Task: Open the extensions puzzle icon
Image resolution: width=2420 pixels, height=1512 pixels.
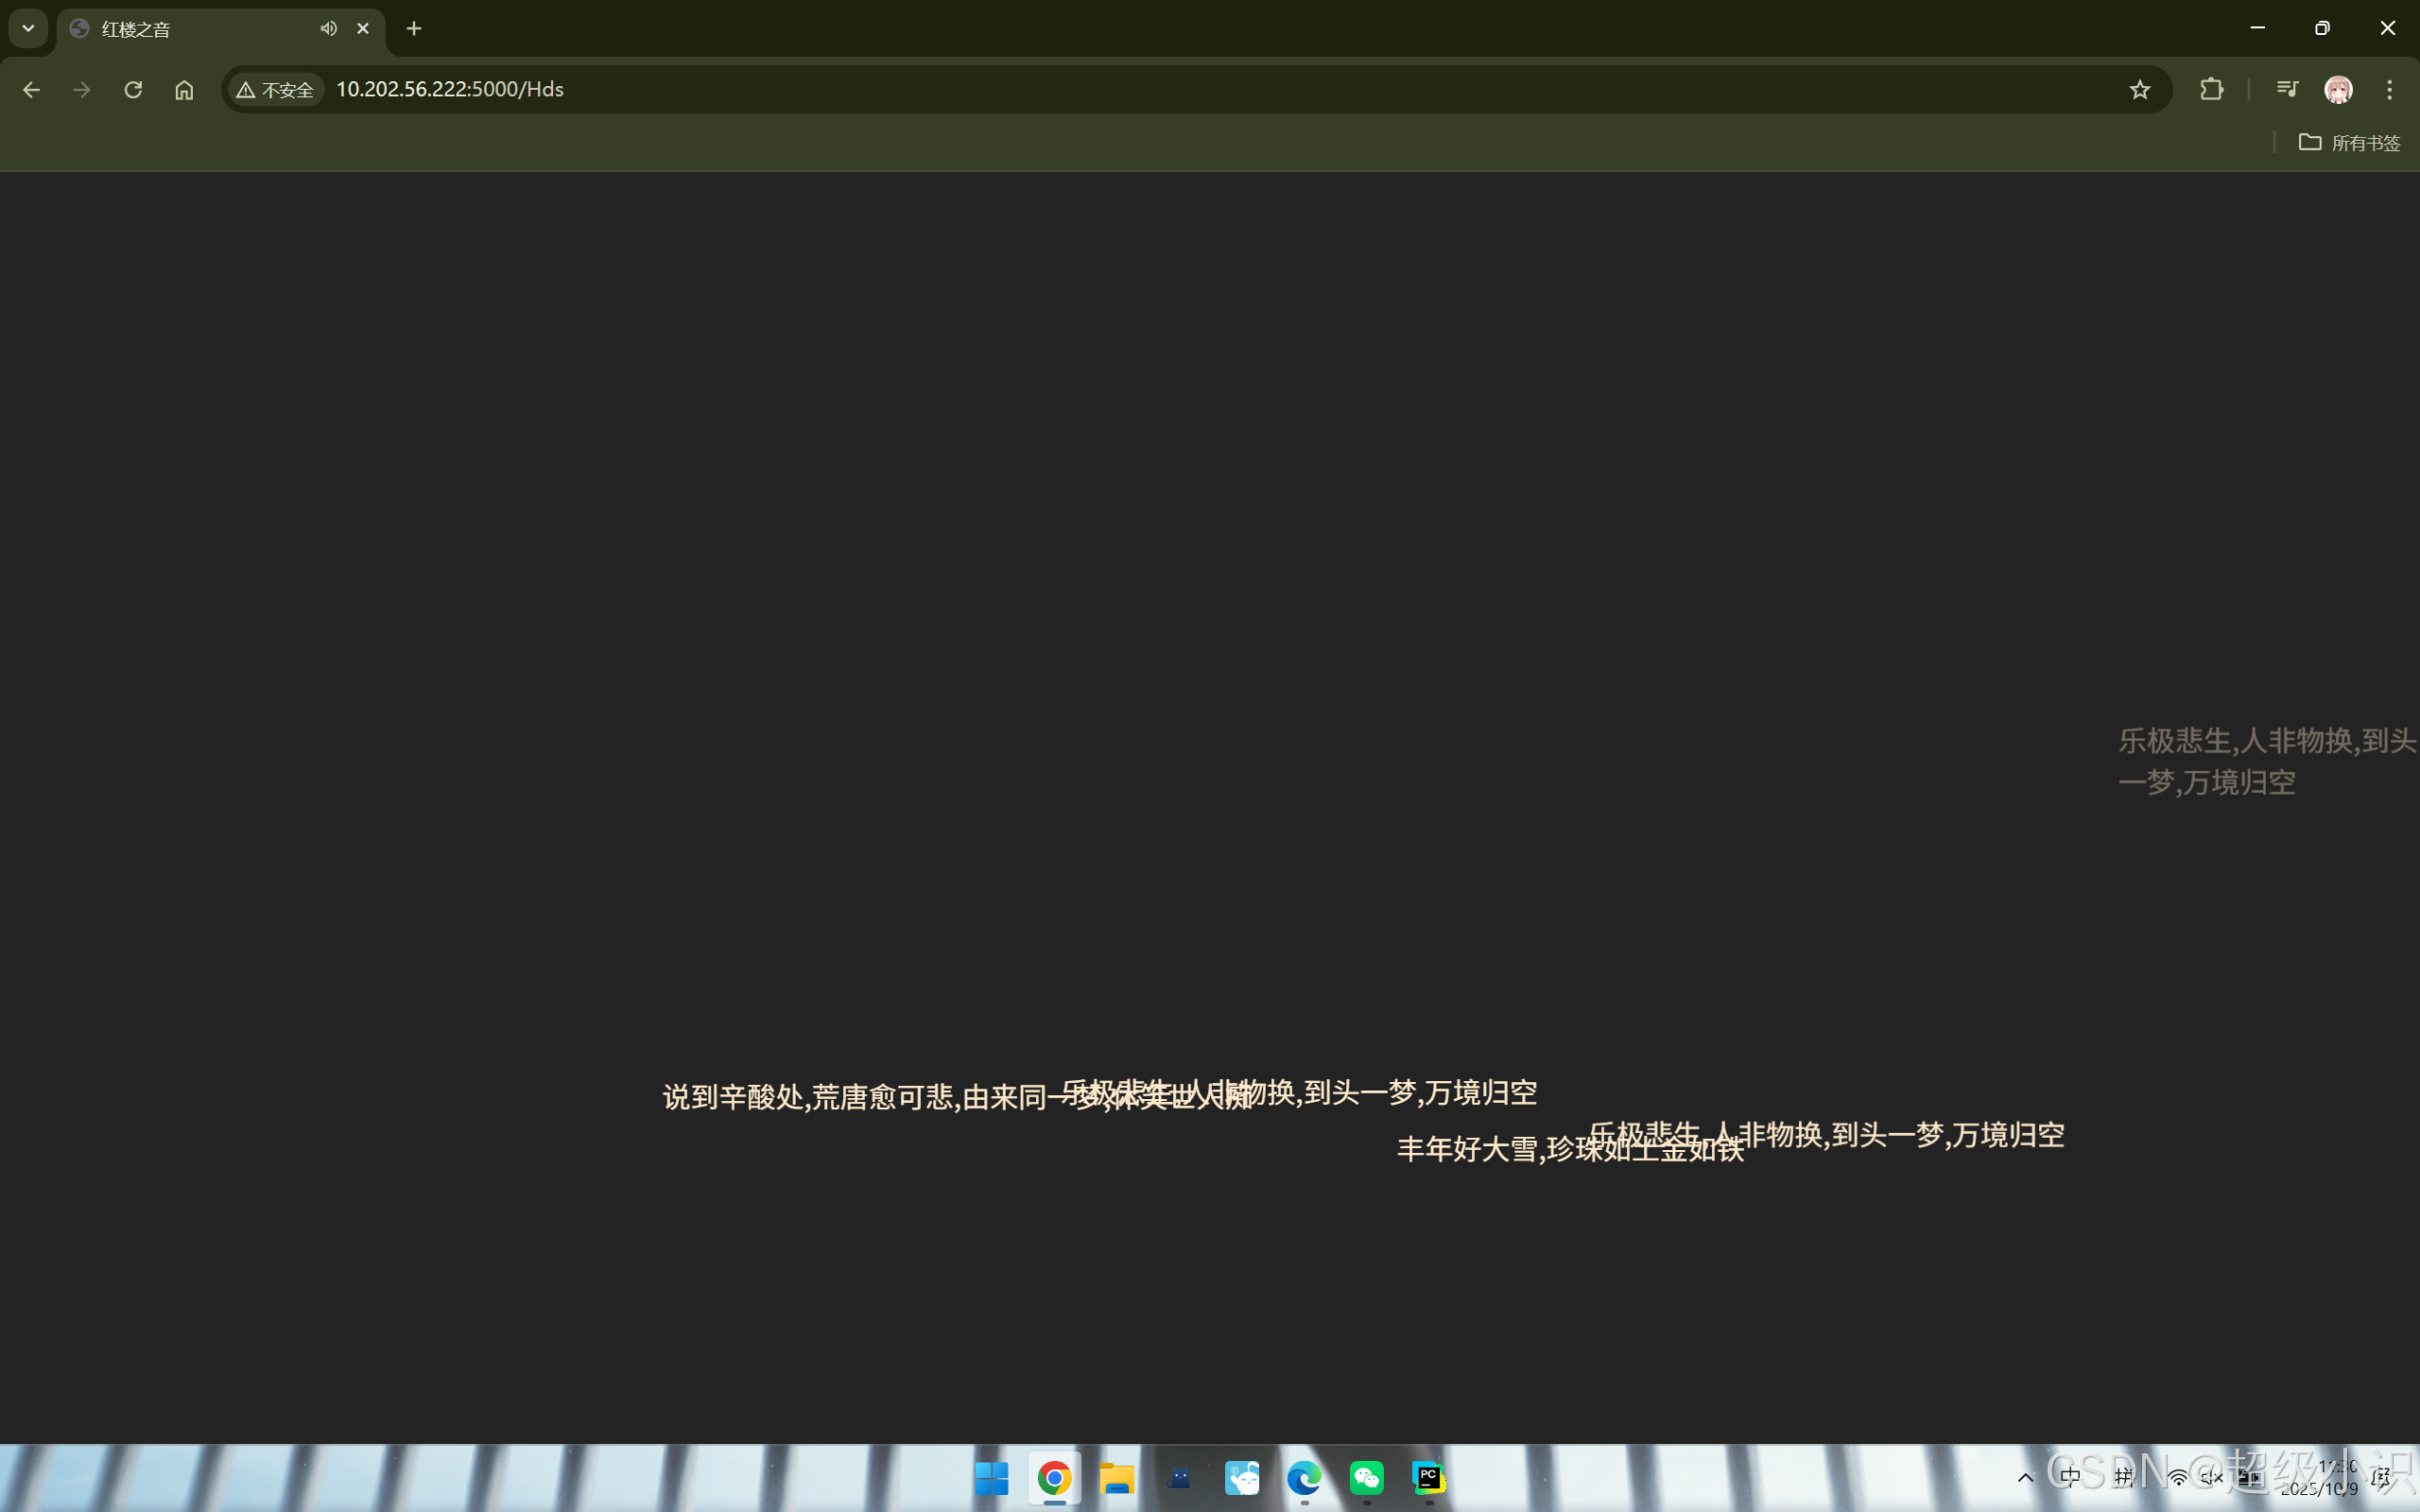Action: point(2211,90)
